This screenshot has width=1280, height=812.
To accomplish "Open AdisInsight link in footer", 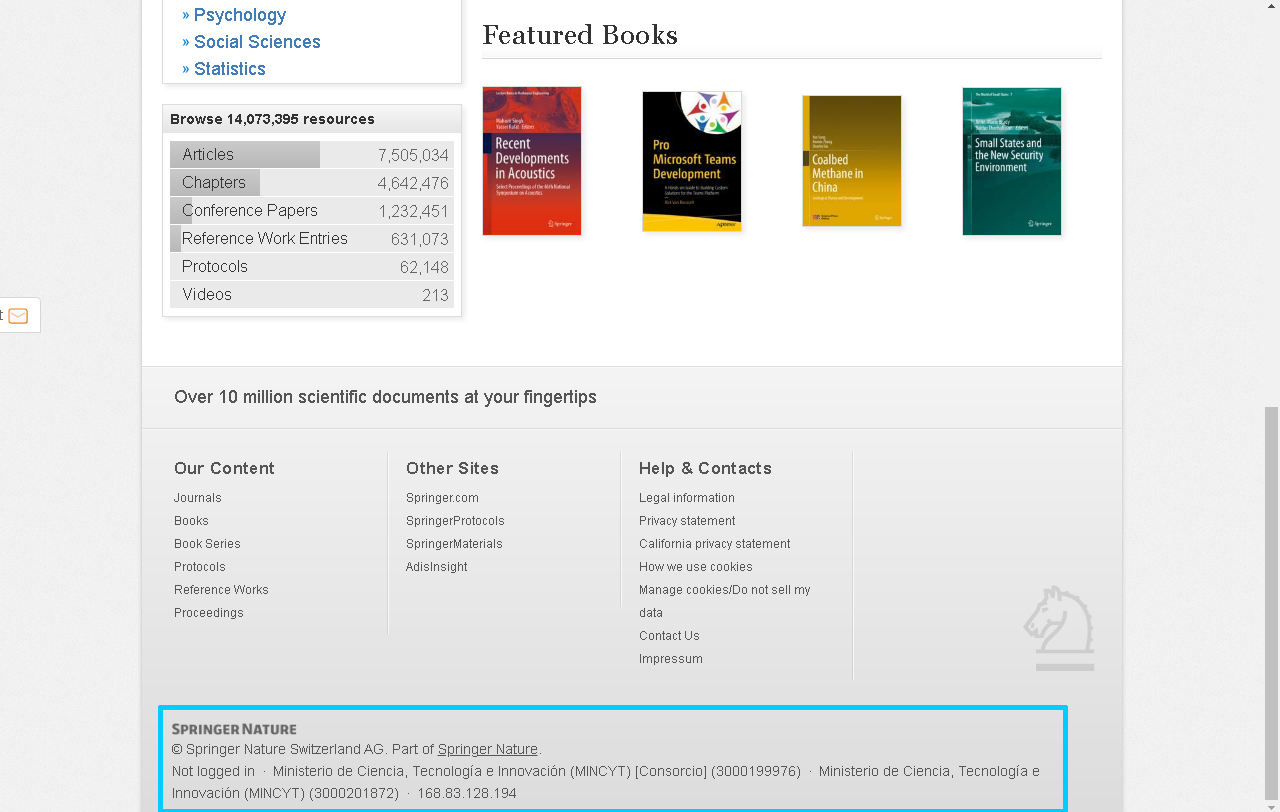I will (436, 567).
